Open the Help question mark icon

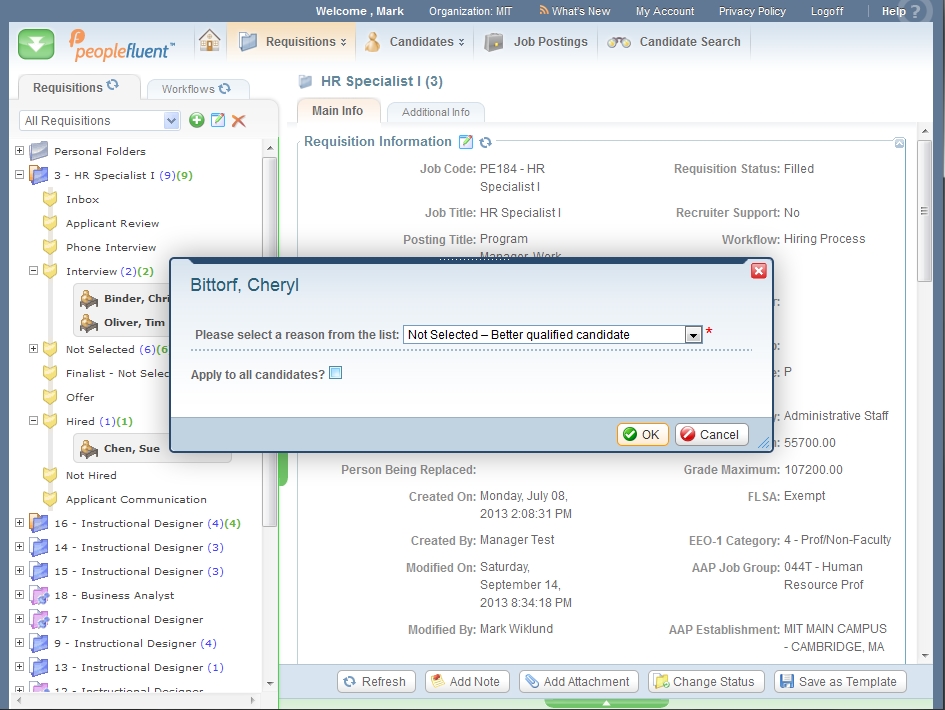[914, 12]
